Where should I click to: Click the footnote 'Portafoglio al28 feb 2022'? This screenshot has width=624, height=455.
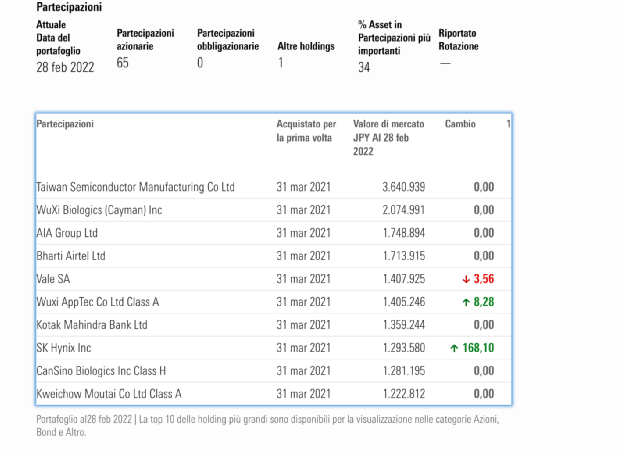click(x=84, y=420)
